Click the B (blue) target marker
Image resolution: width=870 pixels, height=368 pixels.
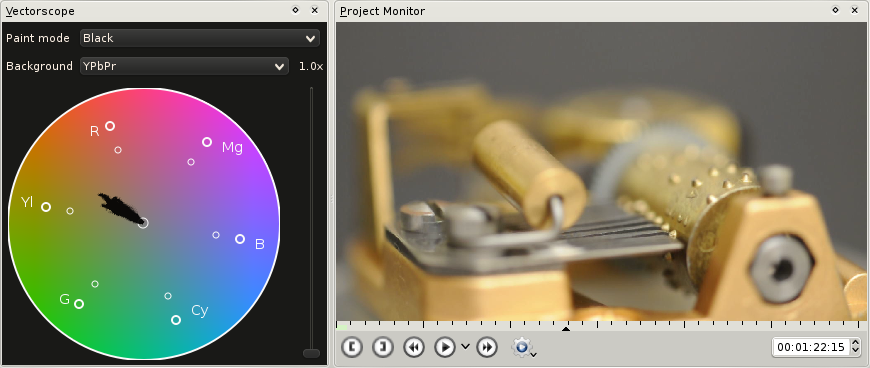240,239
